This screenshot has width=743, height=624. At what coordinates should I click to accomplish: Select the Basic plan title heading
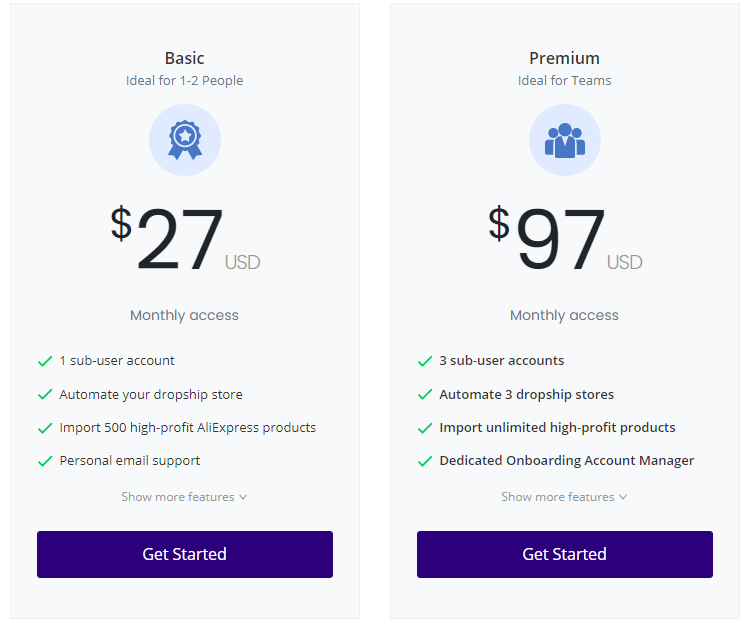pyautogui.click(x=184, y=58)
